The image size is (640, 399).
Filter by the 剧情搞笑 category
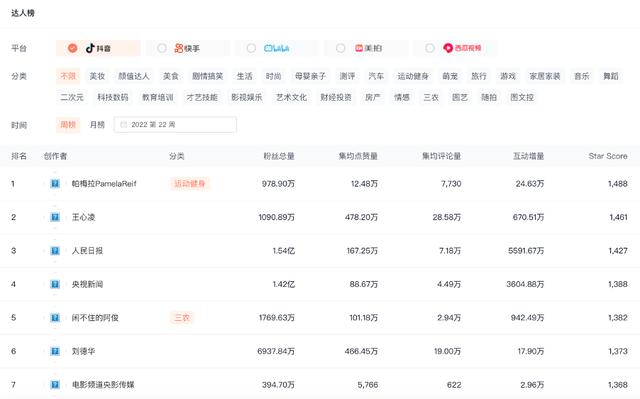point(208,76)
